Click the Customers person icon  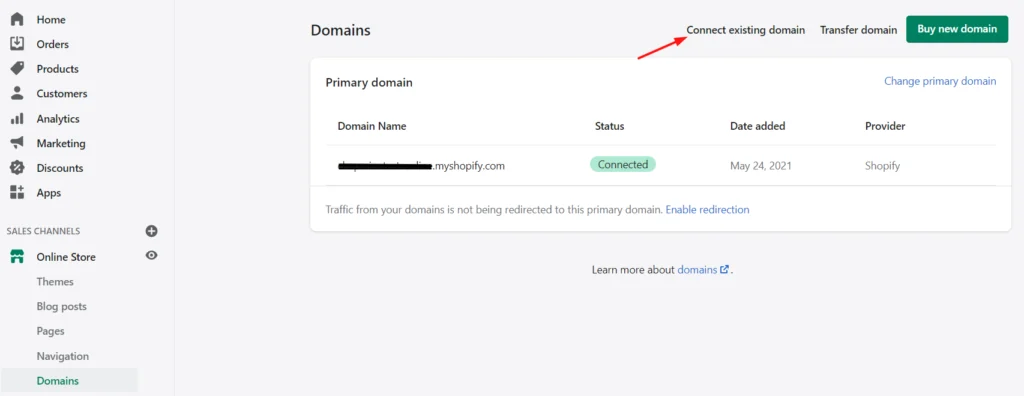pyautogui.click(x=17, y=93)
